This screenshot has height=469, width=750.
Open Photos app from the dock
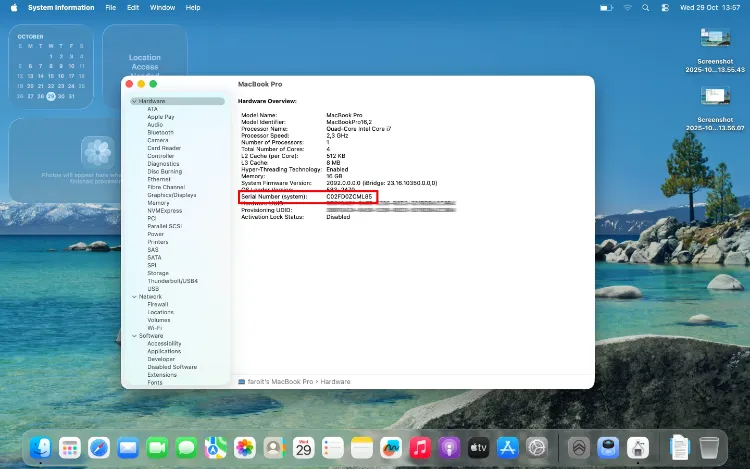coord(245,447)
